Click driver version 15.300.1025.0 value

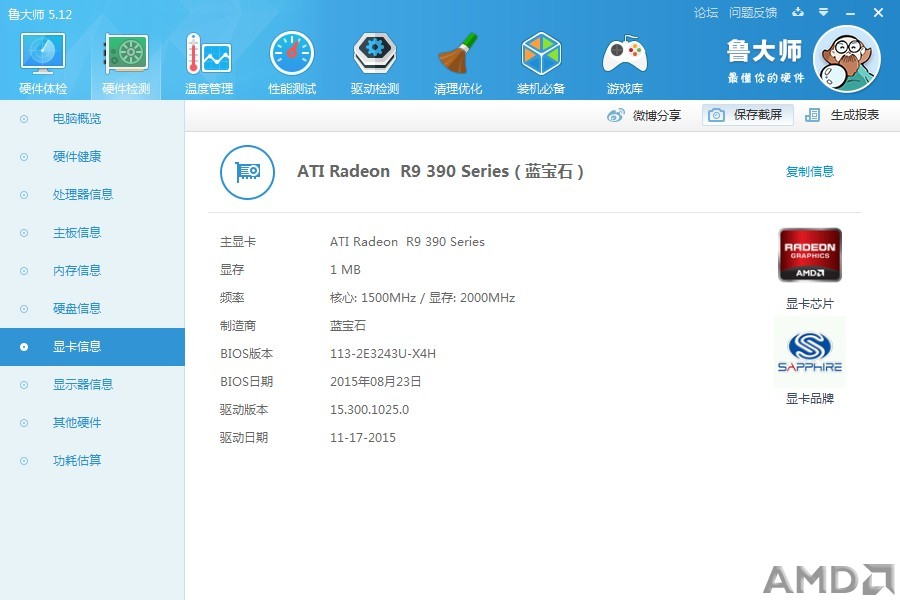(369, 410)
